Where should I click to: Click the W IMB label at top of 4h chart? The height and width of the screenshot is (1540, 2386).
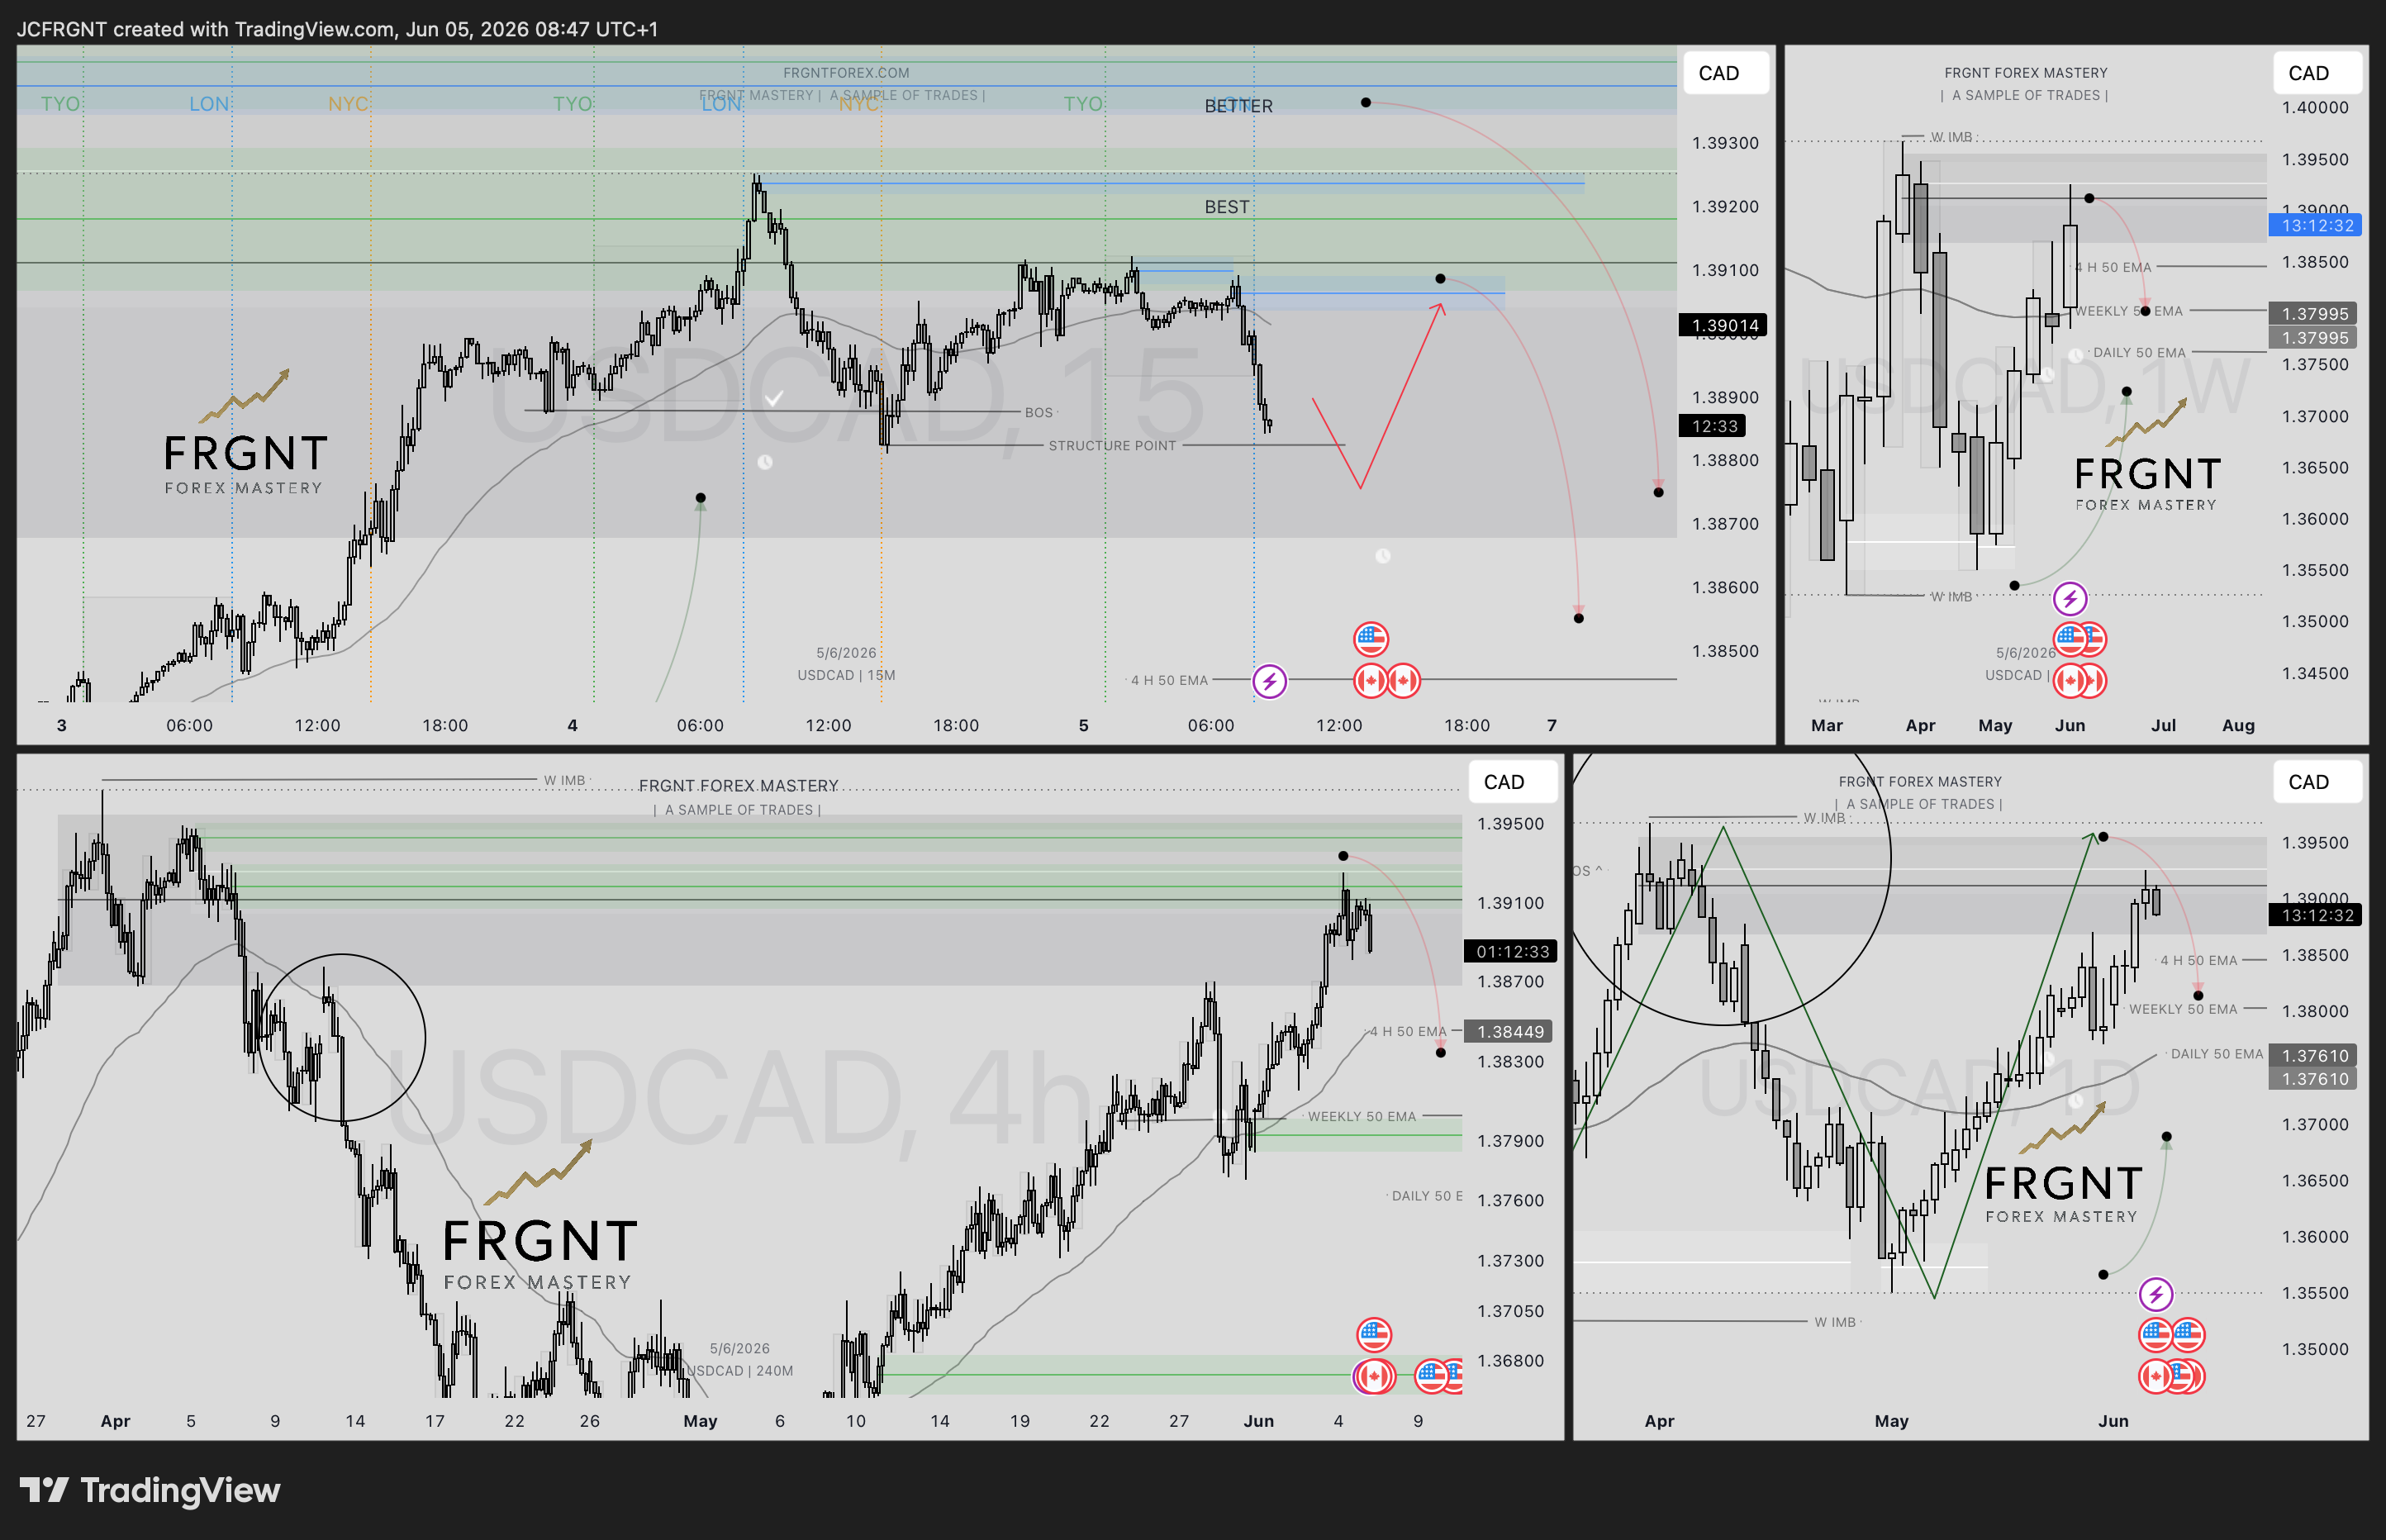[x=564, y=780]
